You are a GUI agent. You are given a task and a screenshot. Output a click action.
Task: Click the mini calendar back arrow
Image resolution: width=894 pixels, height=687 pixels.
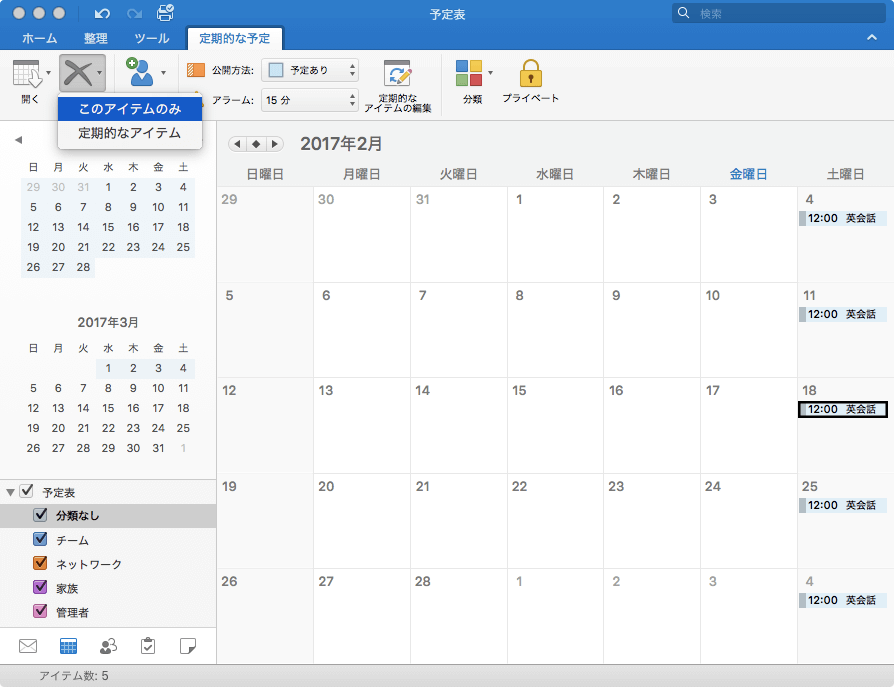pyautogui.click(x=18, y=140)
